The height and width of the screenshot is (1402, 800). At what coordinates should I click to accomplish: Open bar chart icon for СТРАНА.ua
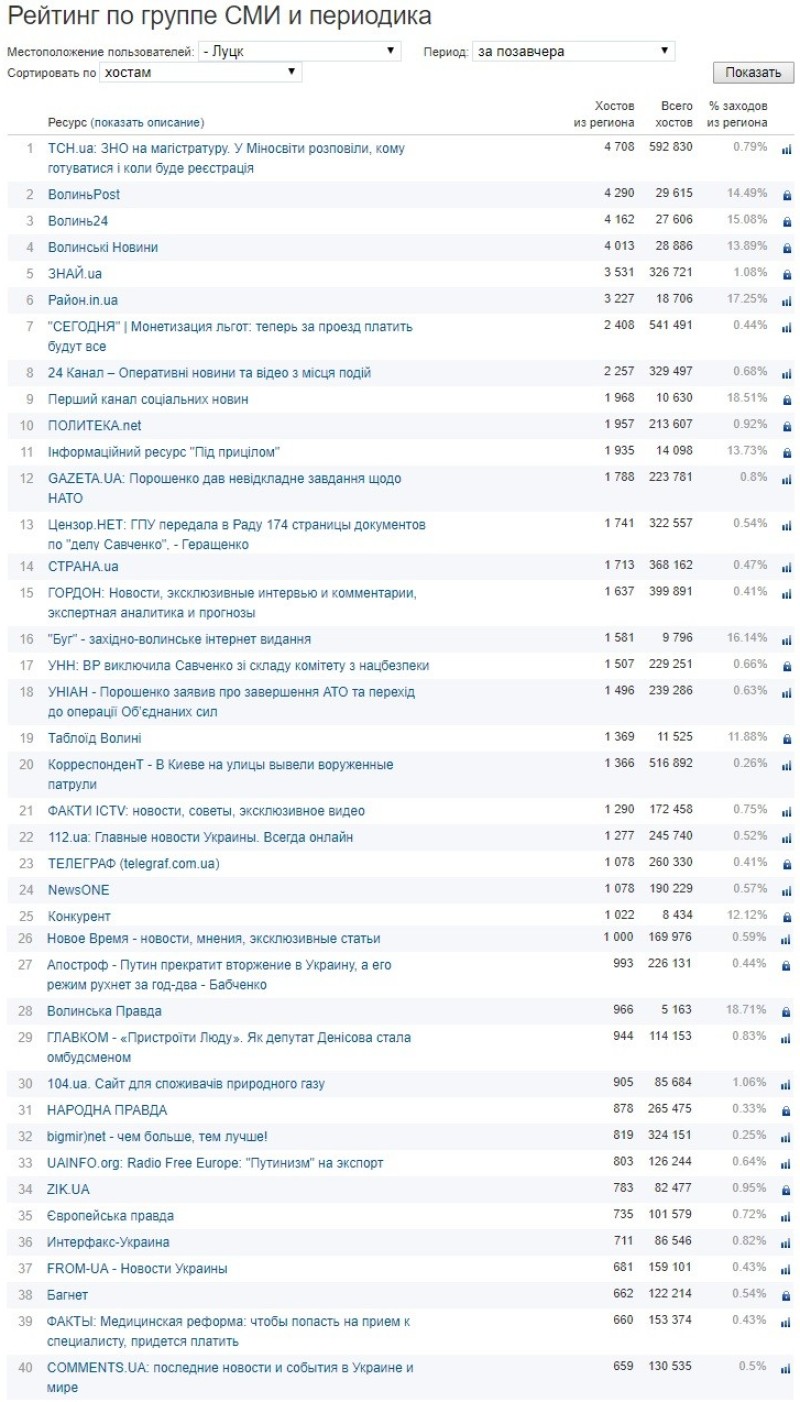click(786, 567)
